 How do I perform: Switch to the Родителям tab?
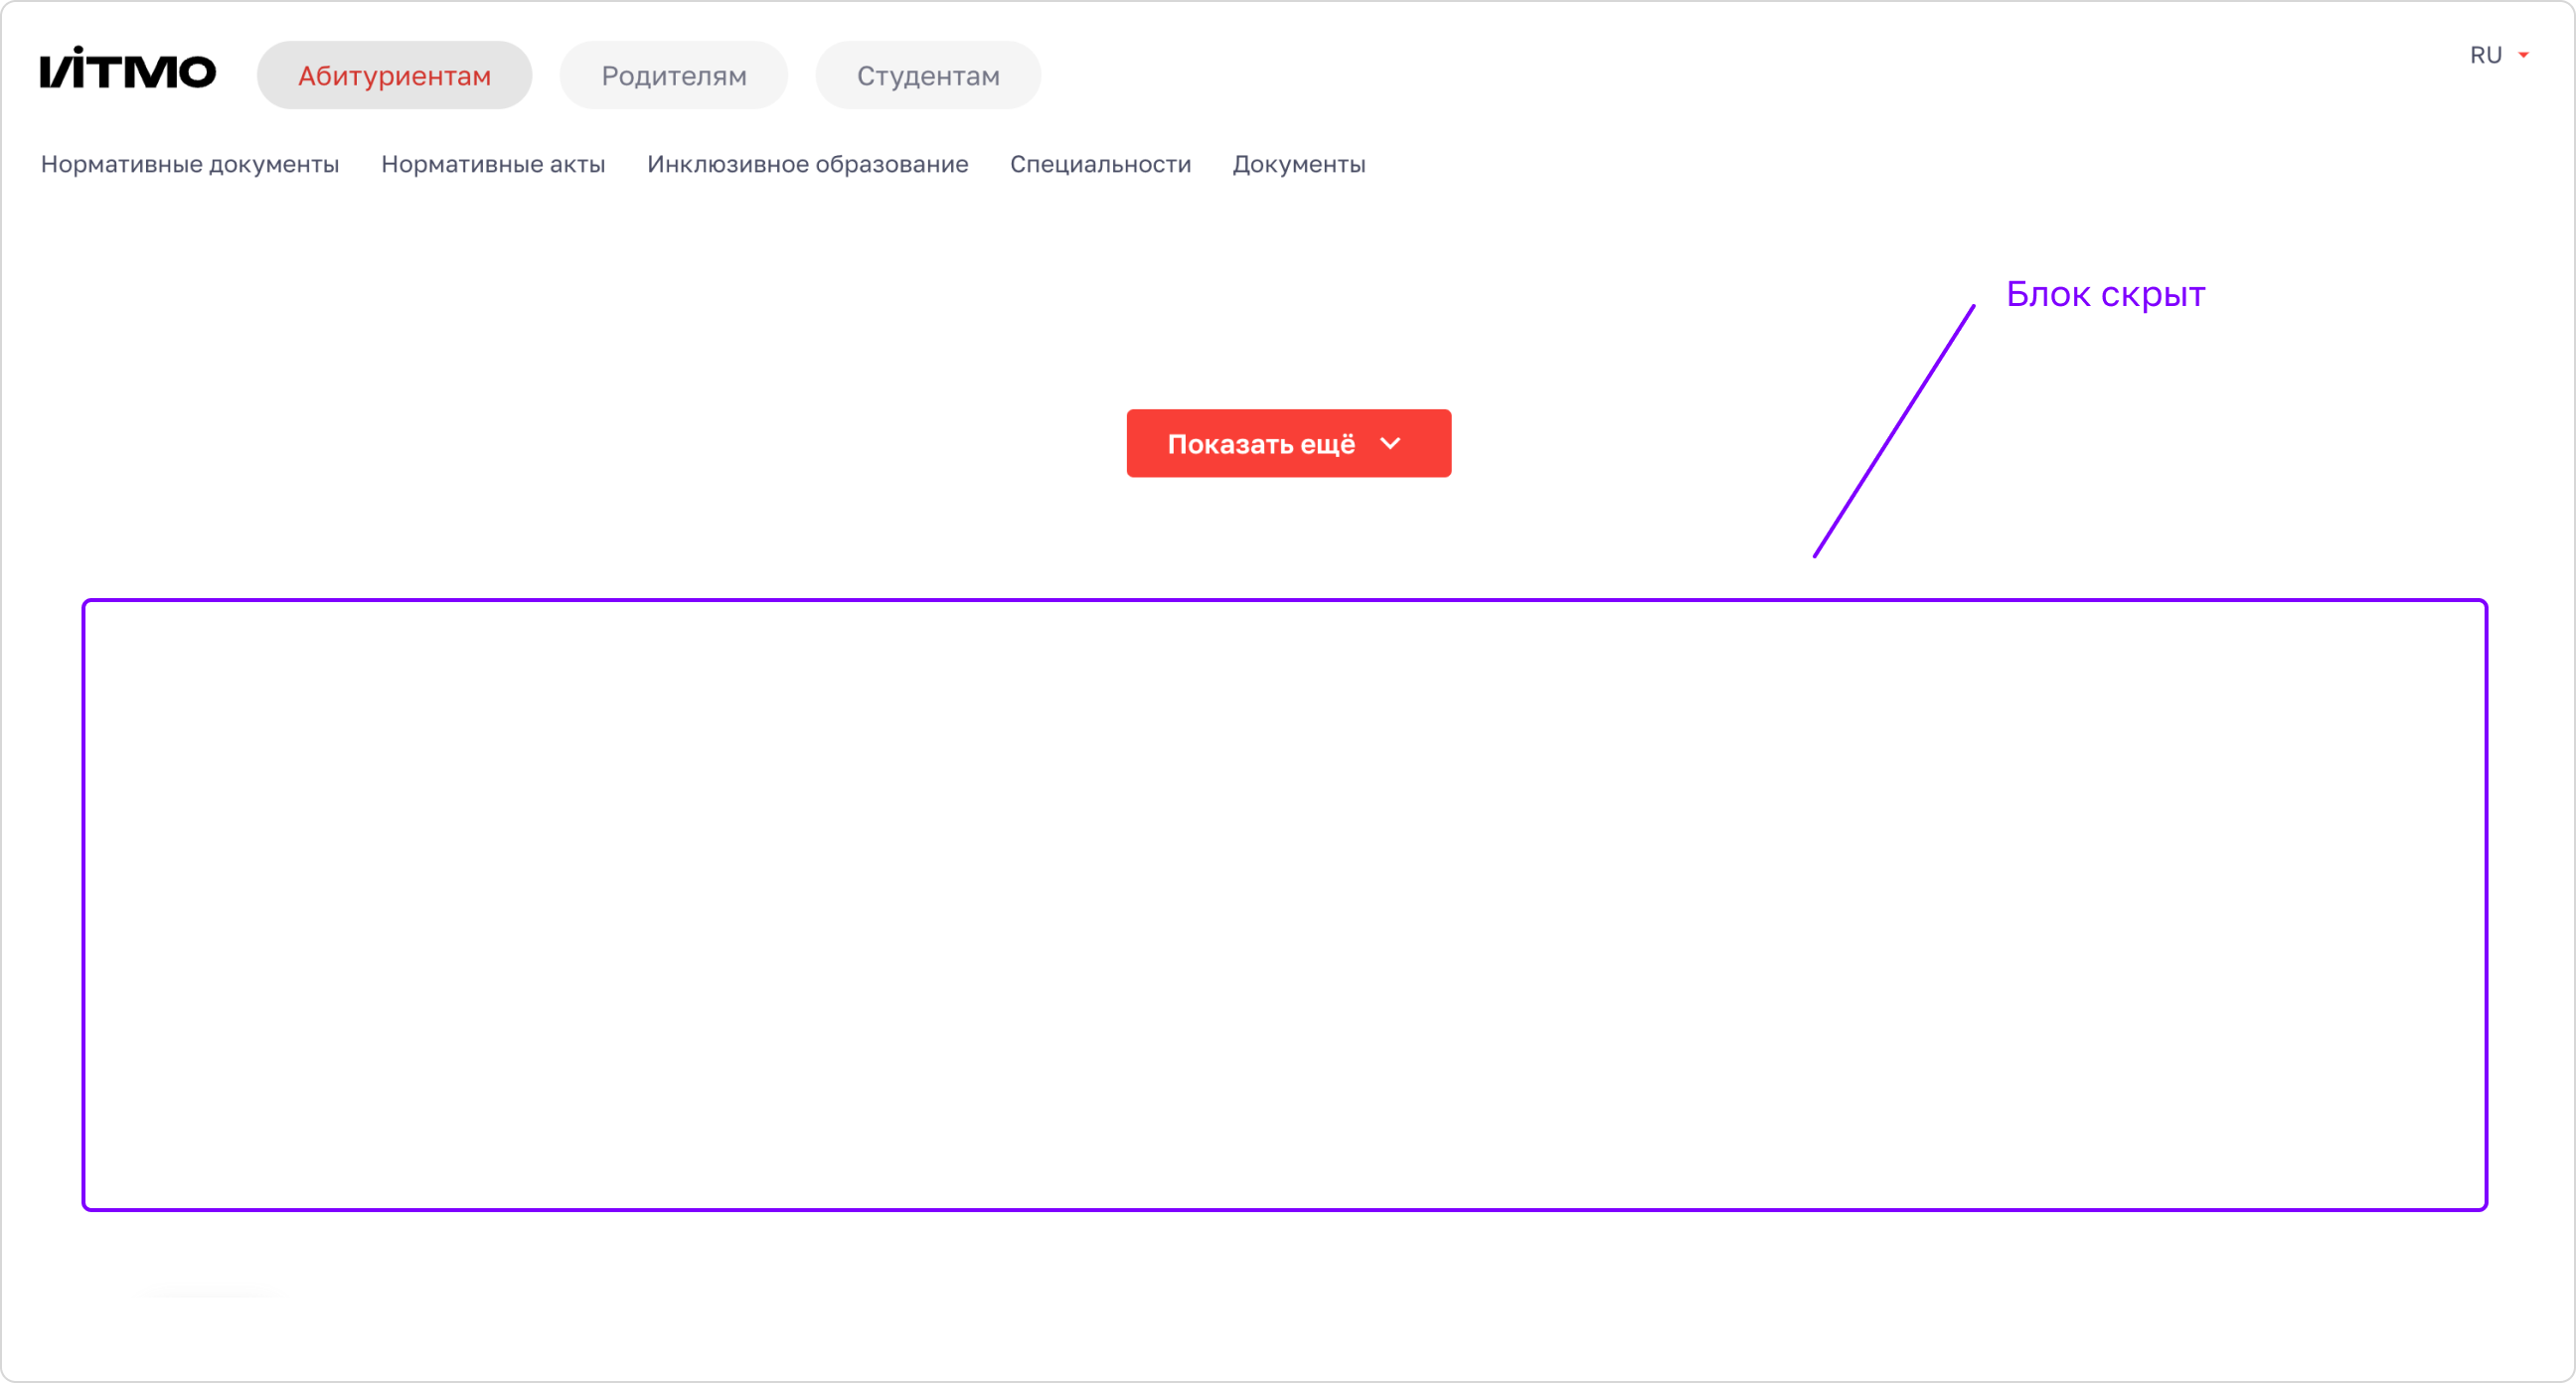point(673,75)
